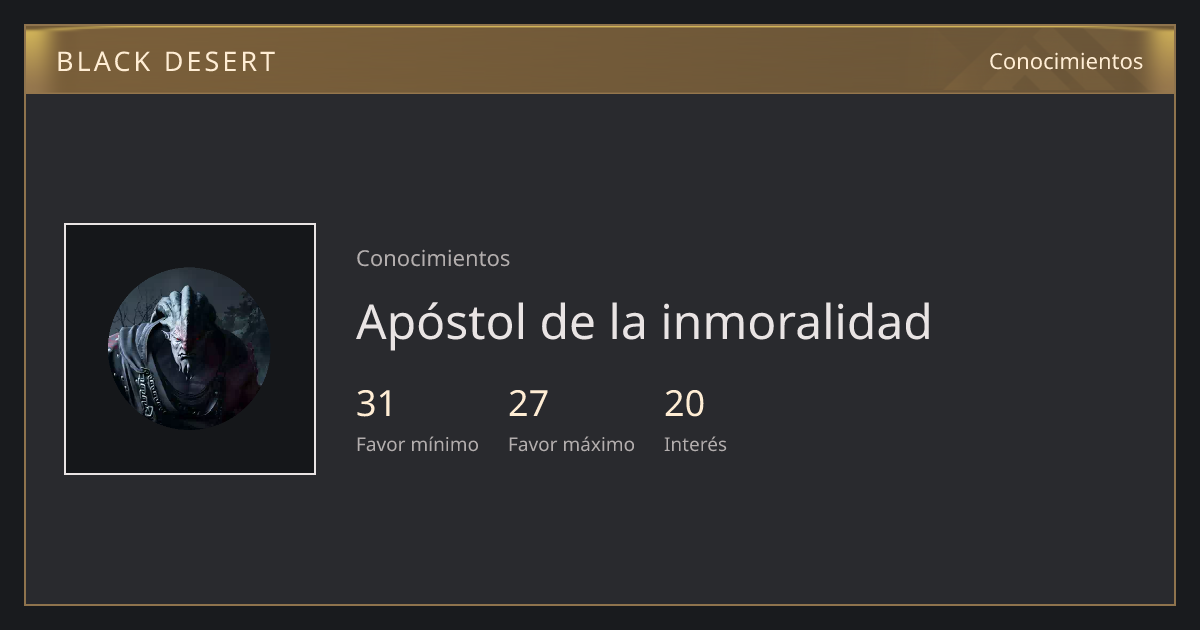1200x630 pixels.
Task: Click the Apóstol de la inmoralidad title
Action: tap(644, 321)
